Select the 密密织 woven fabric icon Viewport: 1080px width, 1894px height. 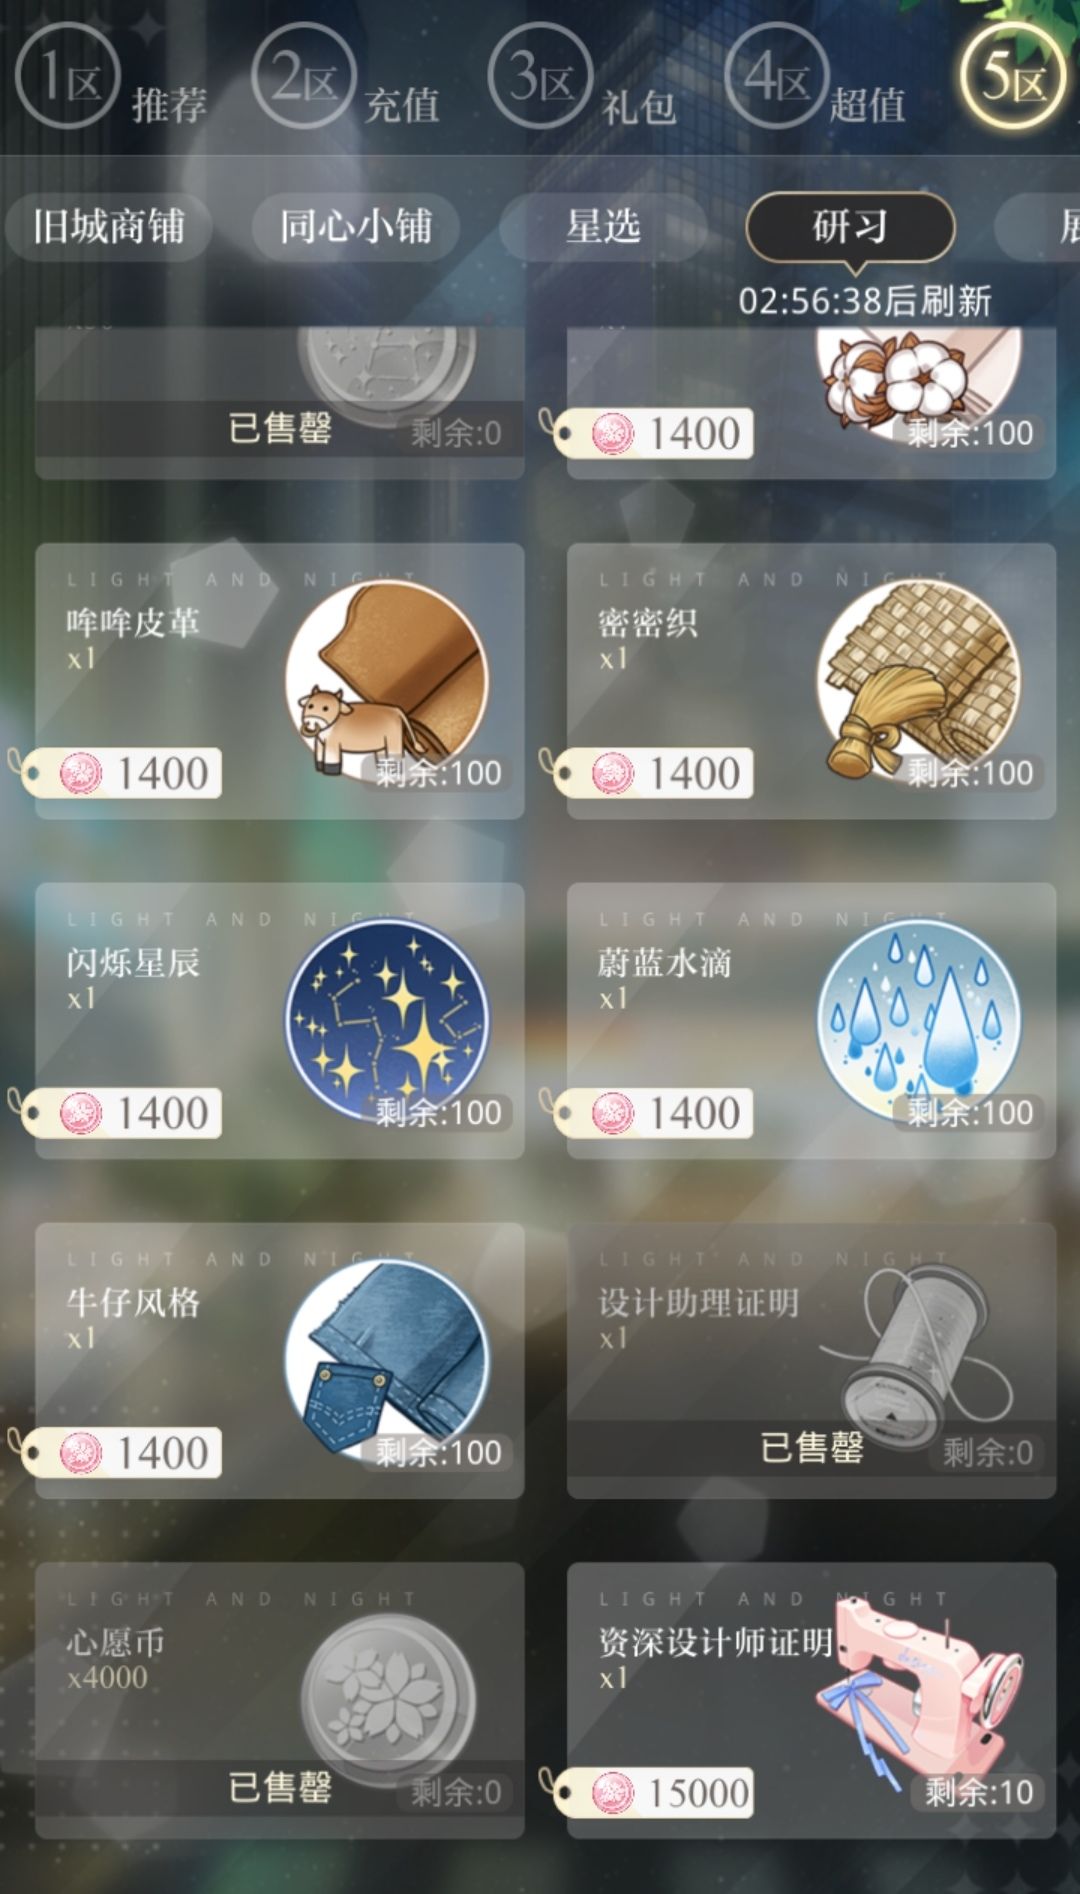(x=920, y=682)
